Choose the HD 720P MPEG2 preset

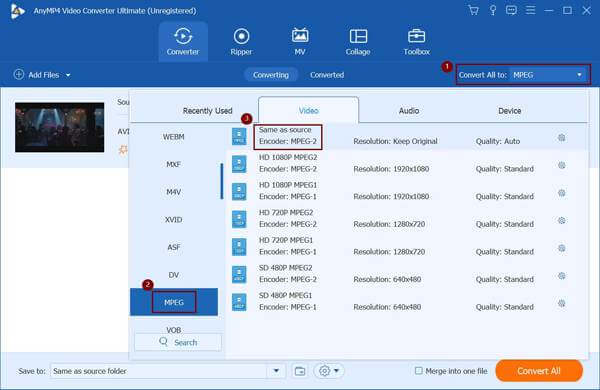point(407,219)
